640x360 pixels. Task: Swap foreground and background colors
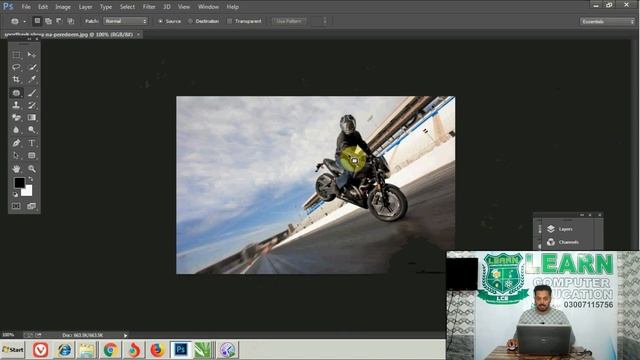coord(31,179)
